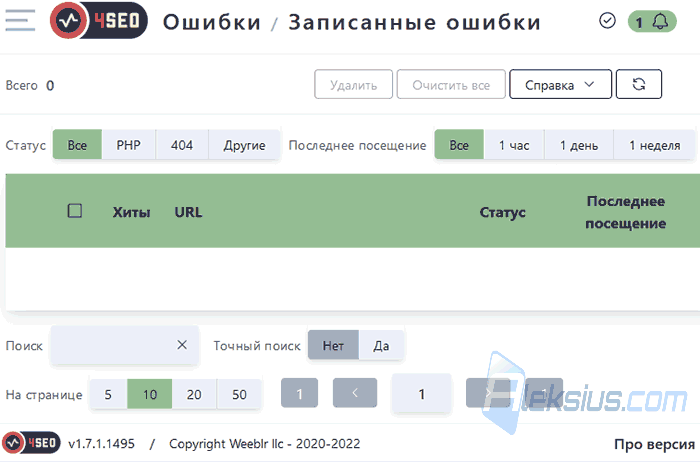700x462 pixels.
Task: Select status filter Все
Action: (x=77, y=145)
